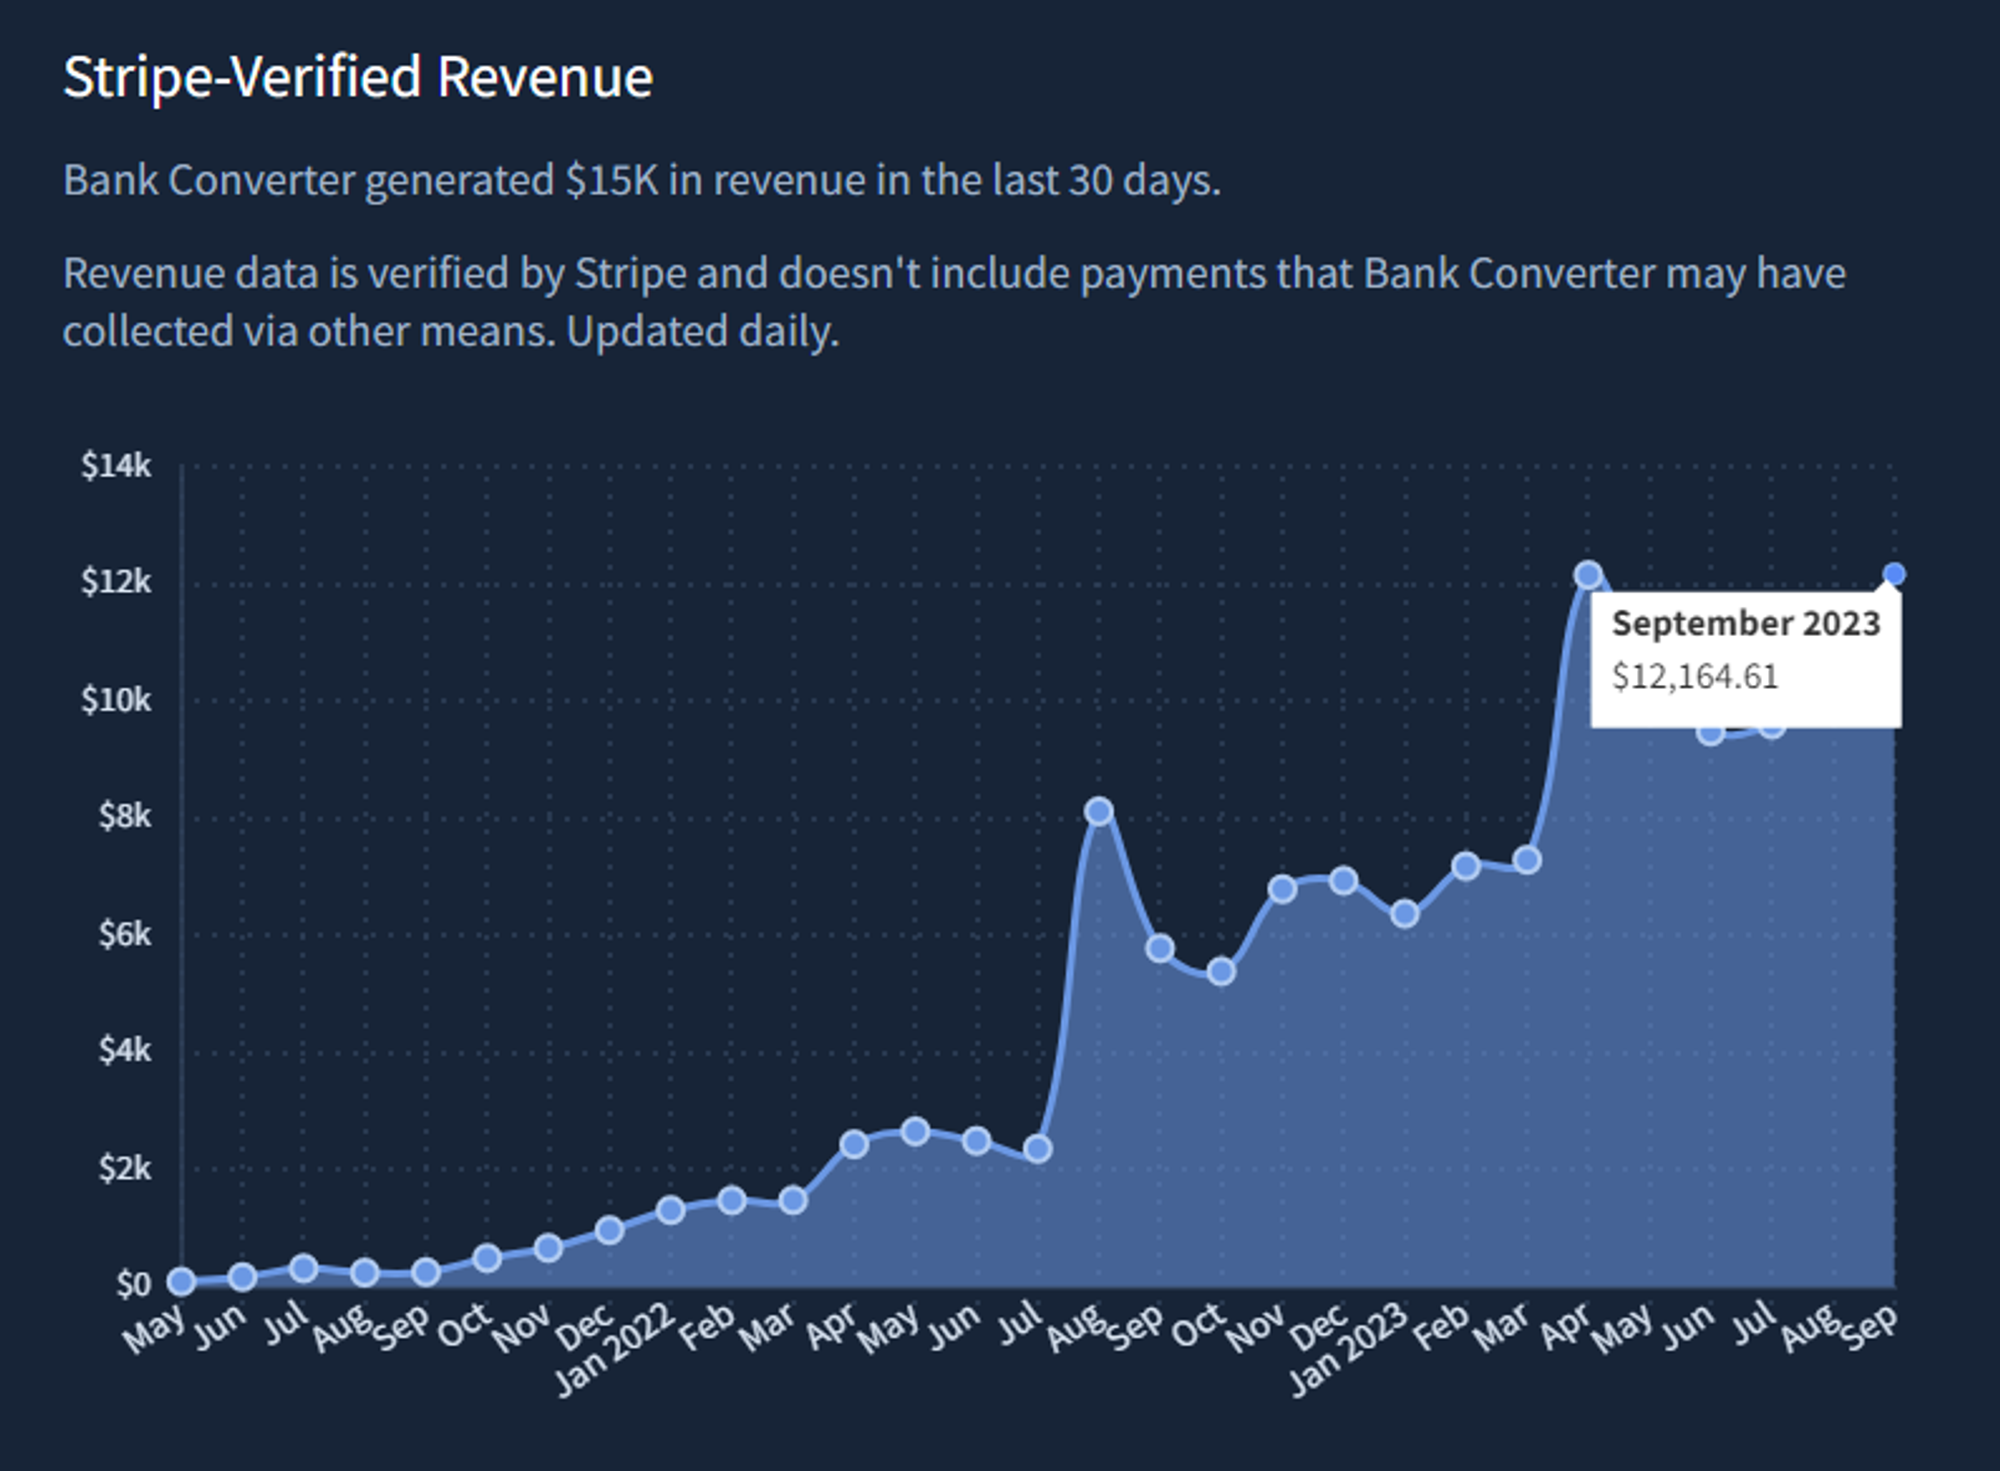Viewport: 2000px width, 1471px height.
Task: Select the January 2023 data point
Action: coord(1405,913)
